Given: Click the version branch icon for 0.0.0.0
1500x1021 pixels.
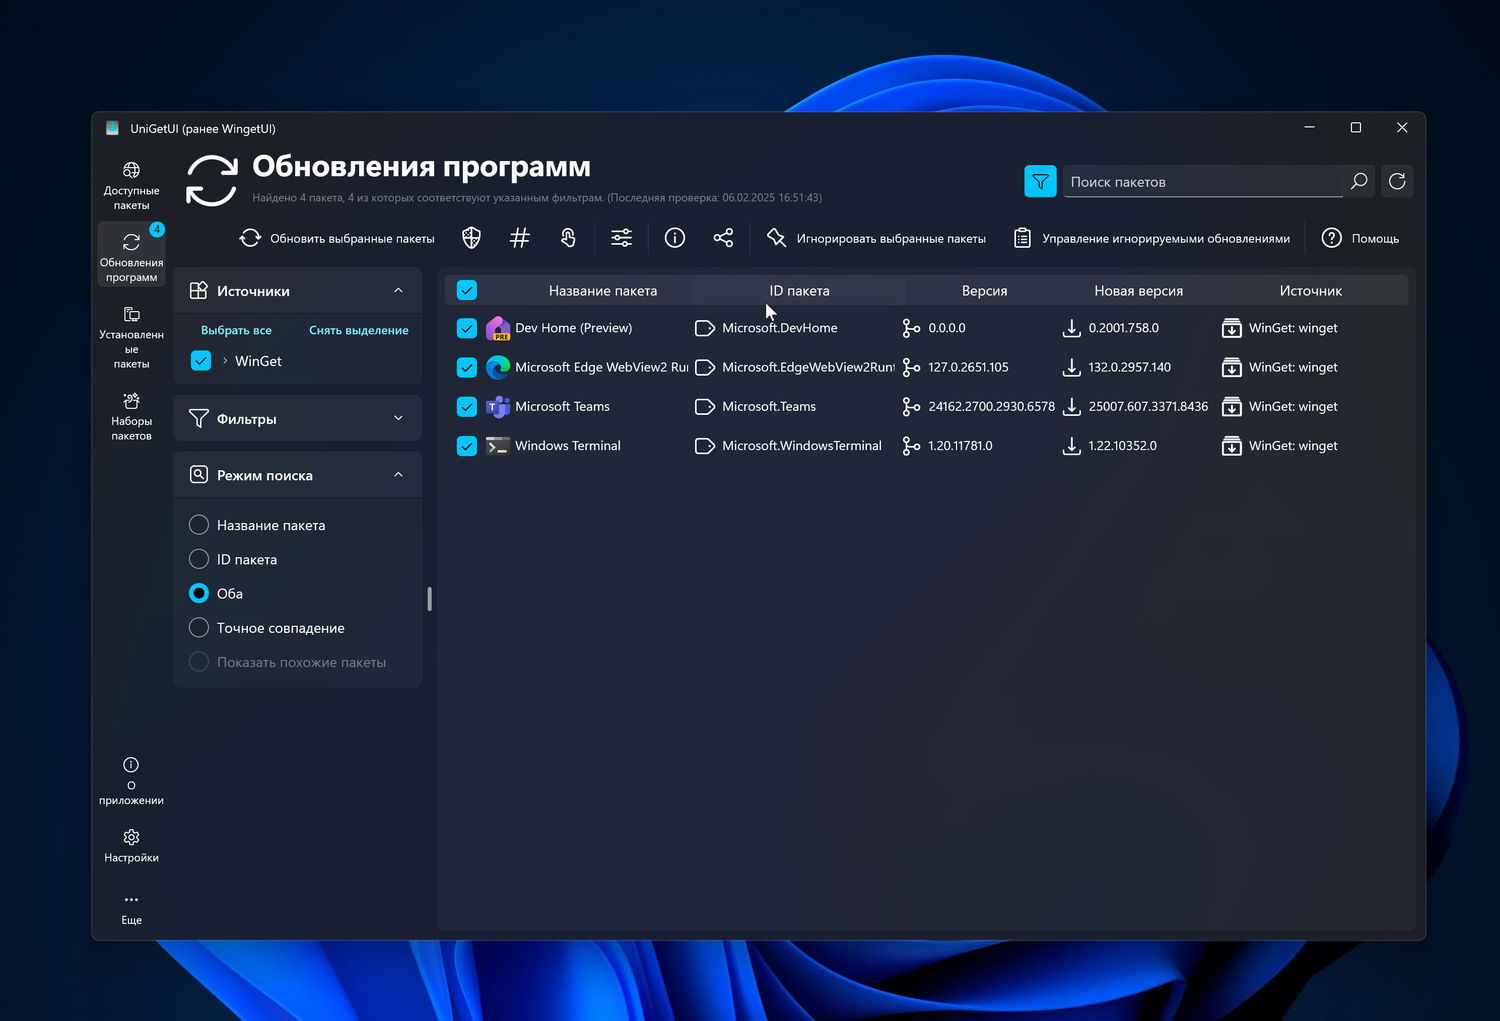Looking at the screenshot, I should pyautogui.click(x=911, y=328).
